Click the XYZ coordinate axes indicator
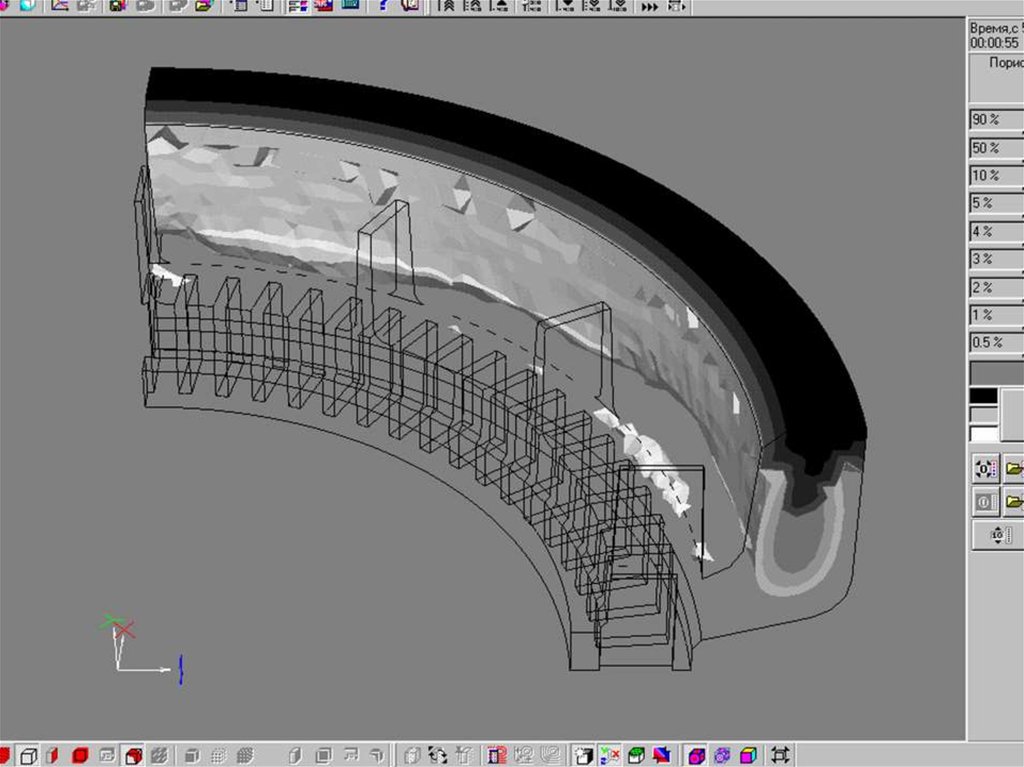1024x767 pixels. point(130,645)
